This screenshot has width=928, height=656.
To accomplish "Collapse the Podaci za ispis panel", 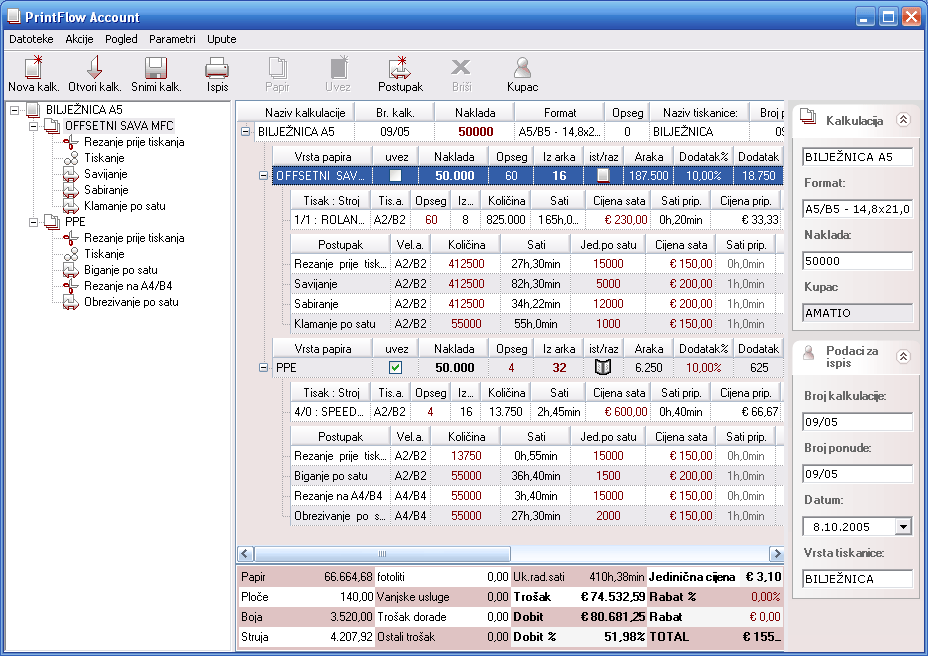I will tap(903, 356).
